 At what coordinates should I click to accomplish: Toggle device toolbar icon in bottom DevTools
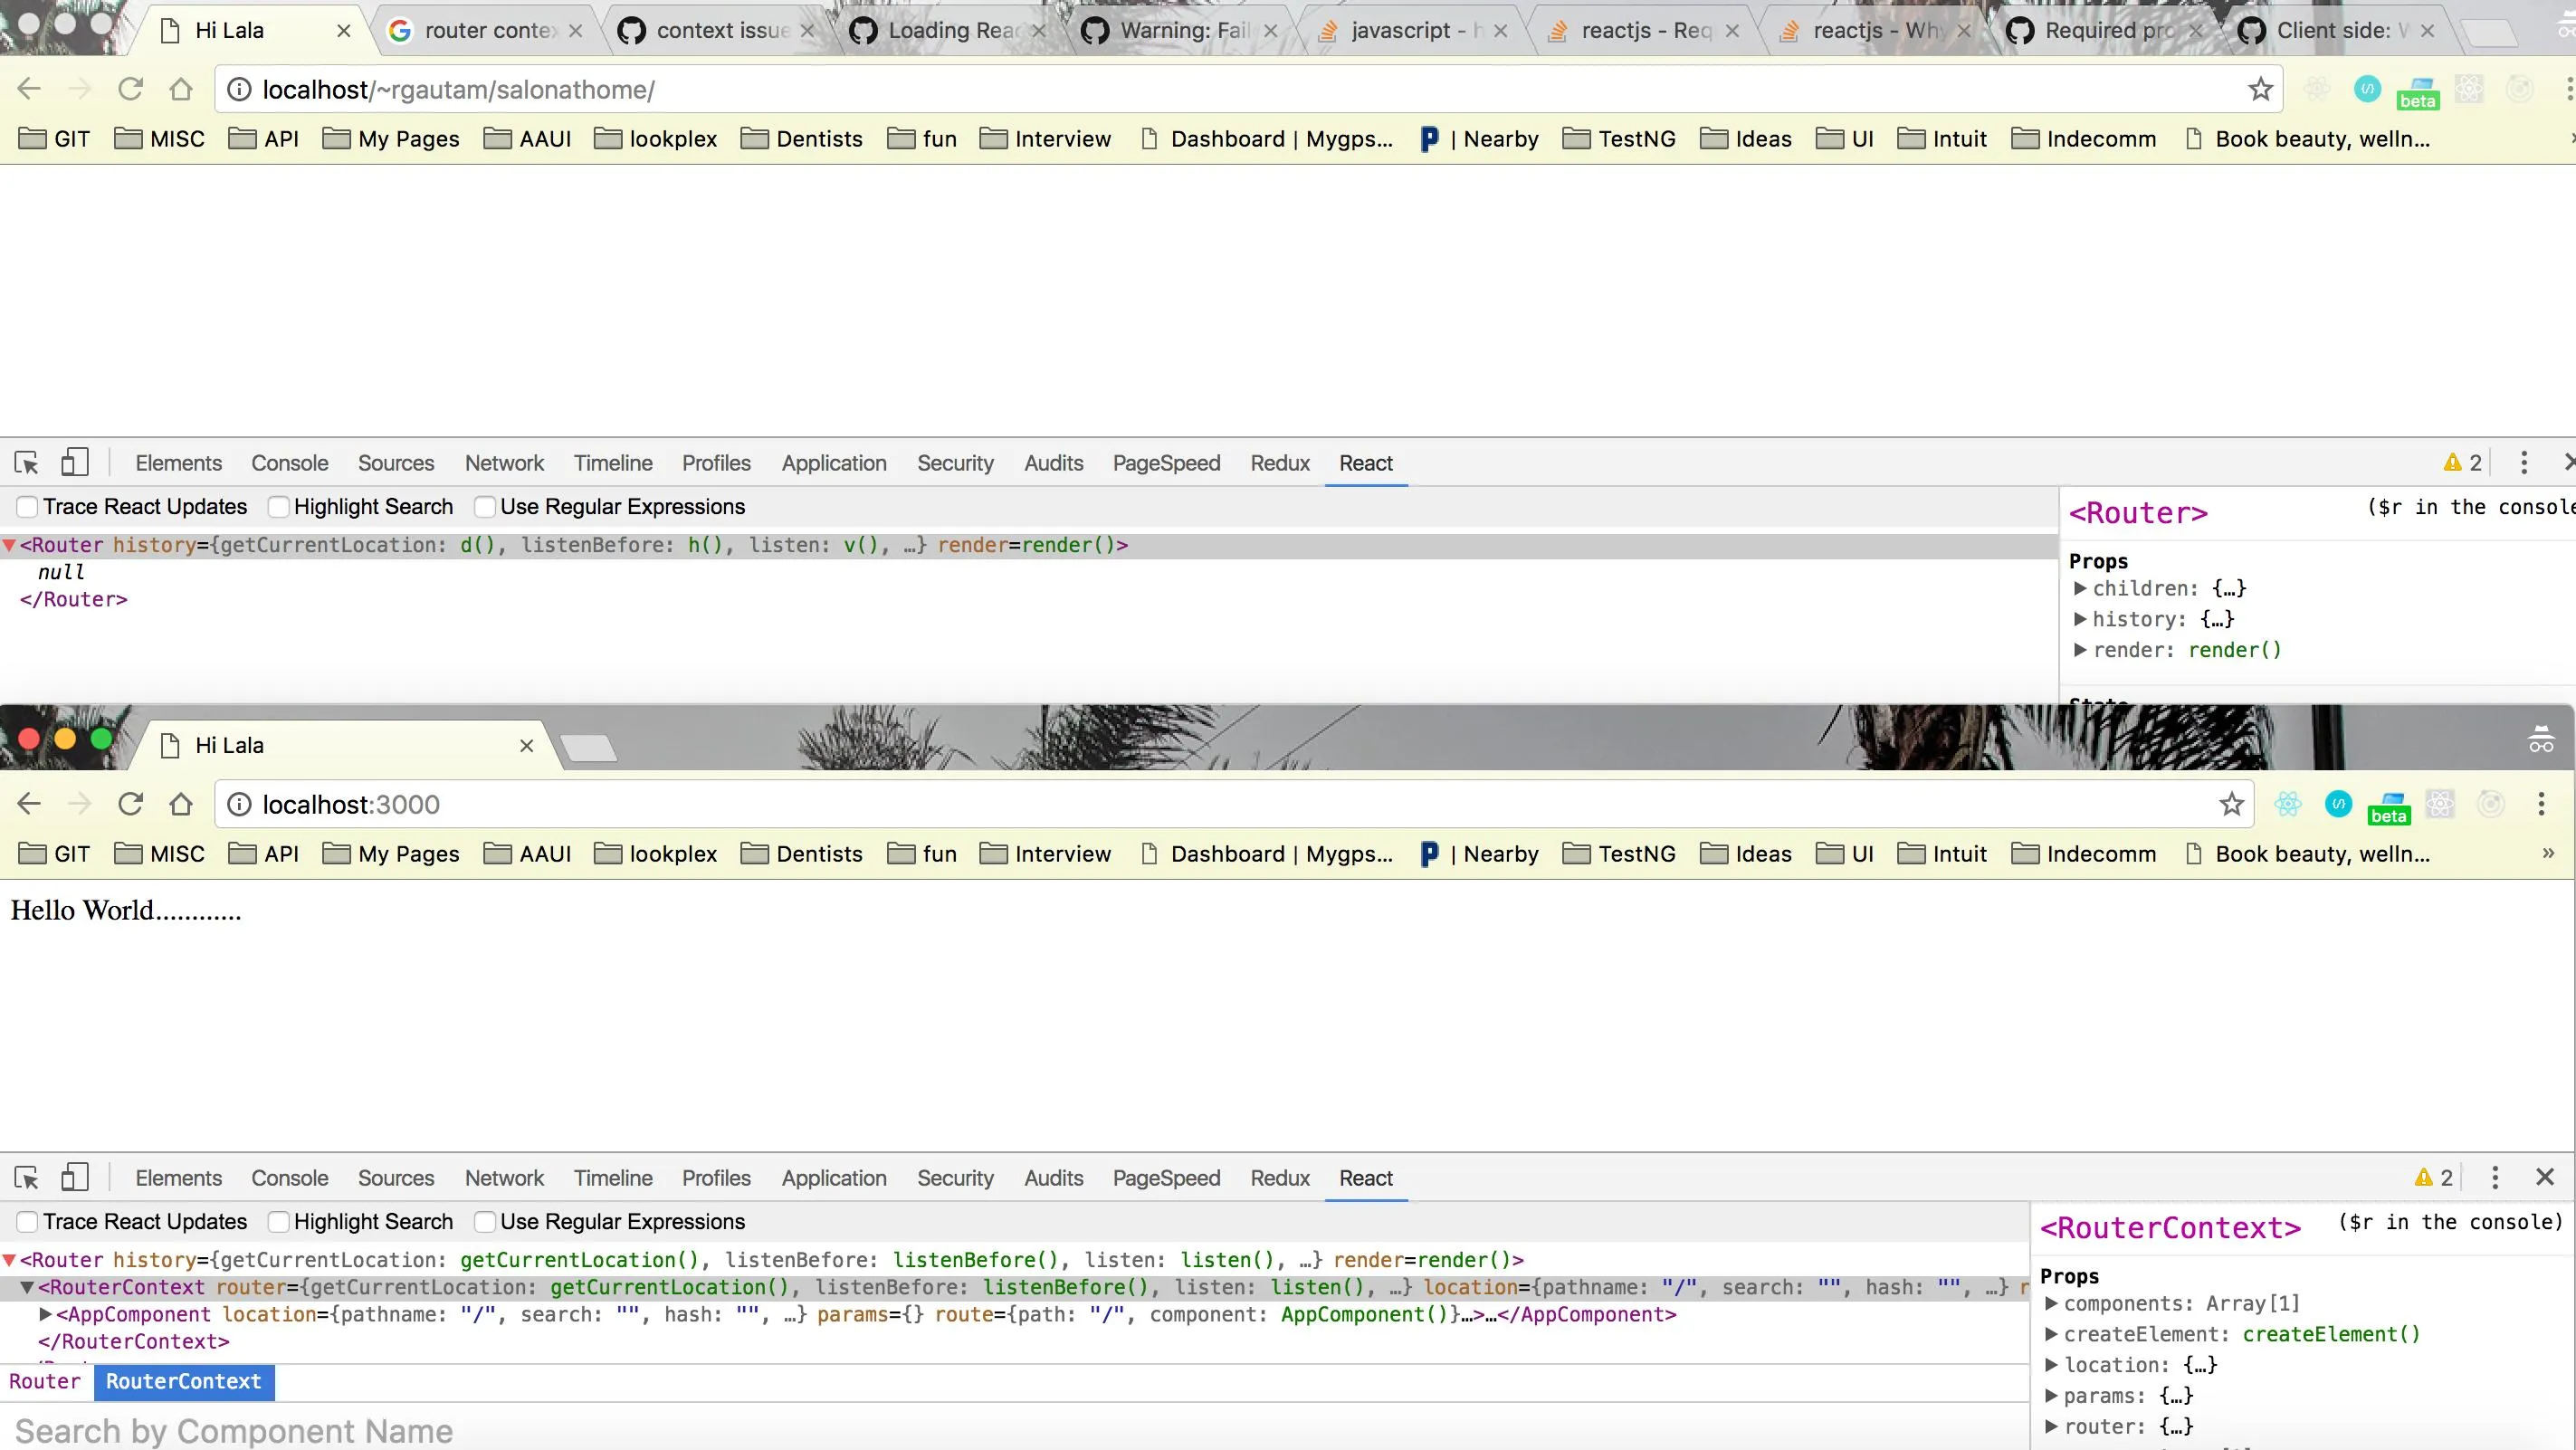[75, 1177]
